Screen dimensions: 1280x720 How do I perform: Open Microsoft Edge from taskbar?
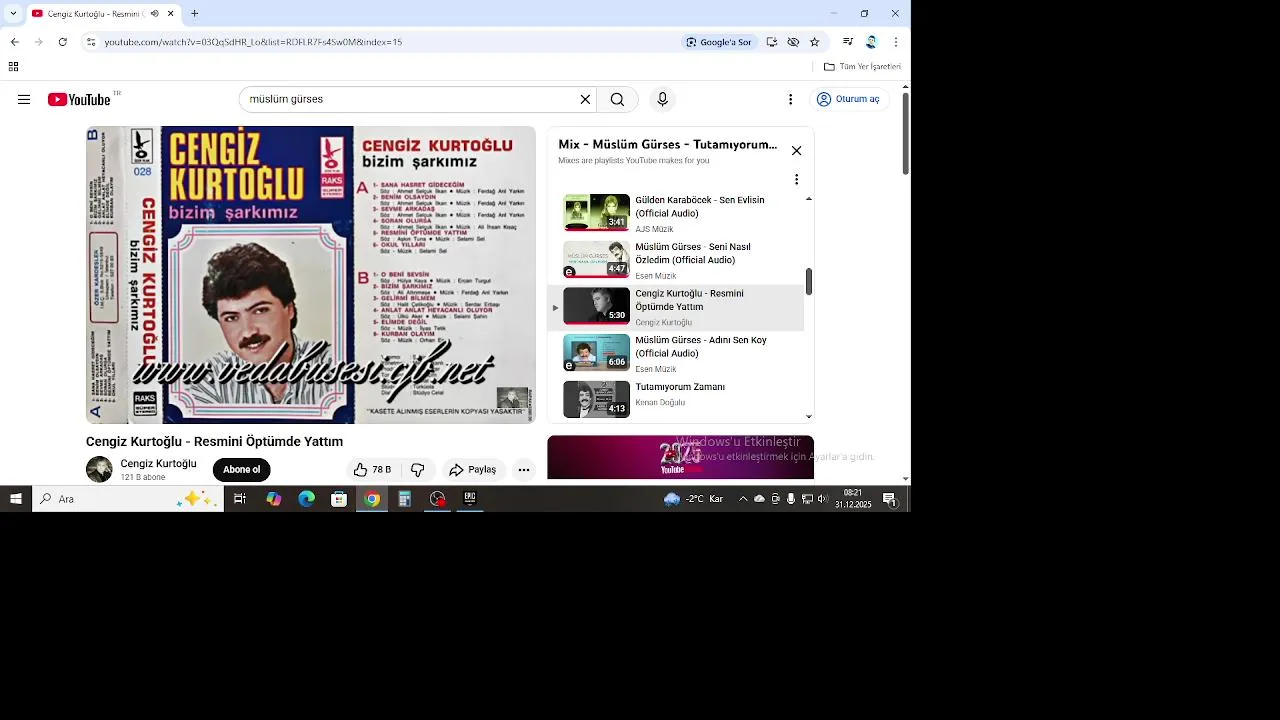pyautogui.click(x=306, y=499)
